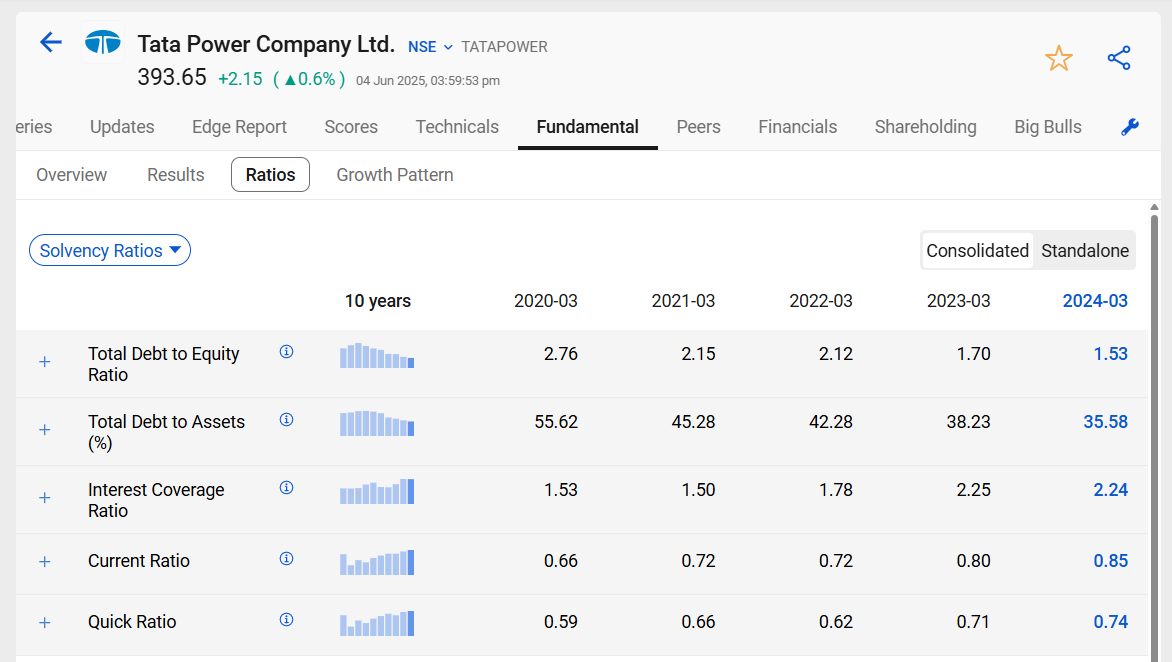The height and width of the screenshot is (662, 1172).
Task: Click the 2.24 Interest Coverage value
Action: 1111,490
